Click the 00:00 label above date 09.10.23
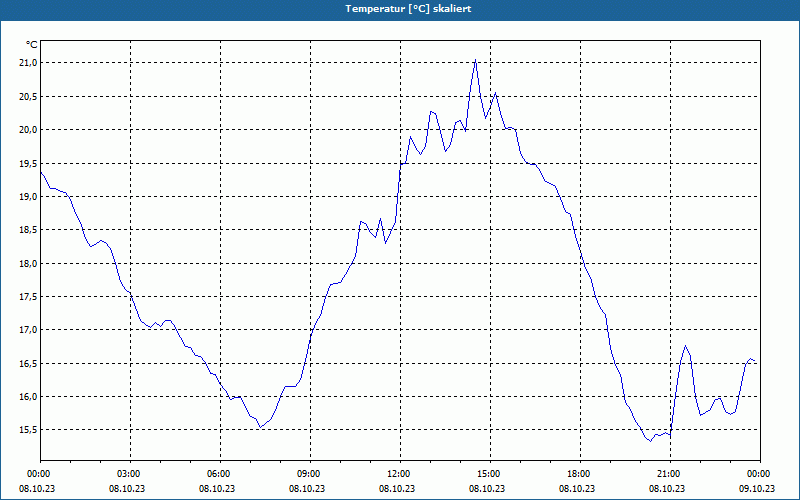This screenshot has width=800, height=500. pos(757,474)
